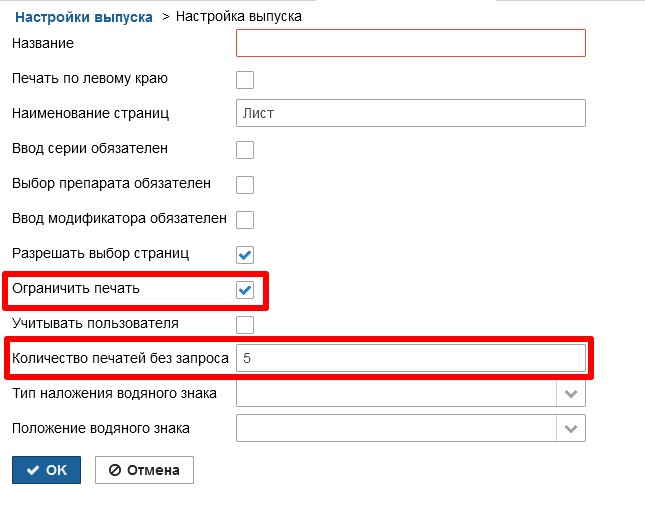Open Положение водяного знака dropdown arrow
The image size is (645, 512).
pyautogui.click(x=571, y=429)
